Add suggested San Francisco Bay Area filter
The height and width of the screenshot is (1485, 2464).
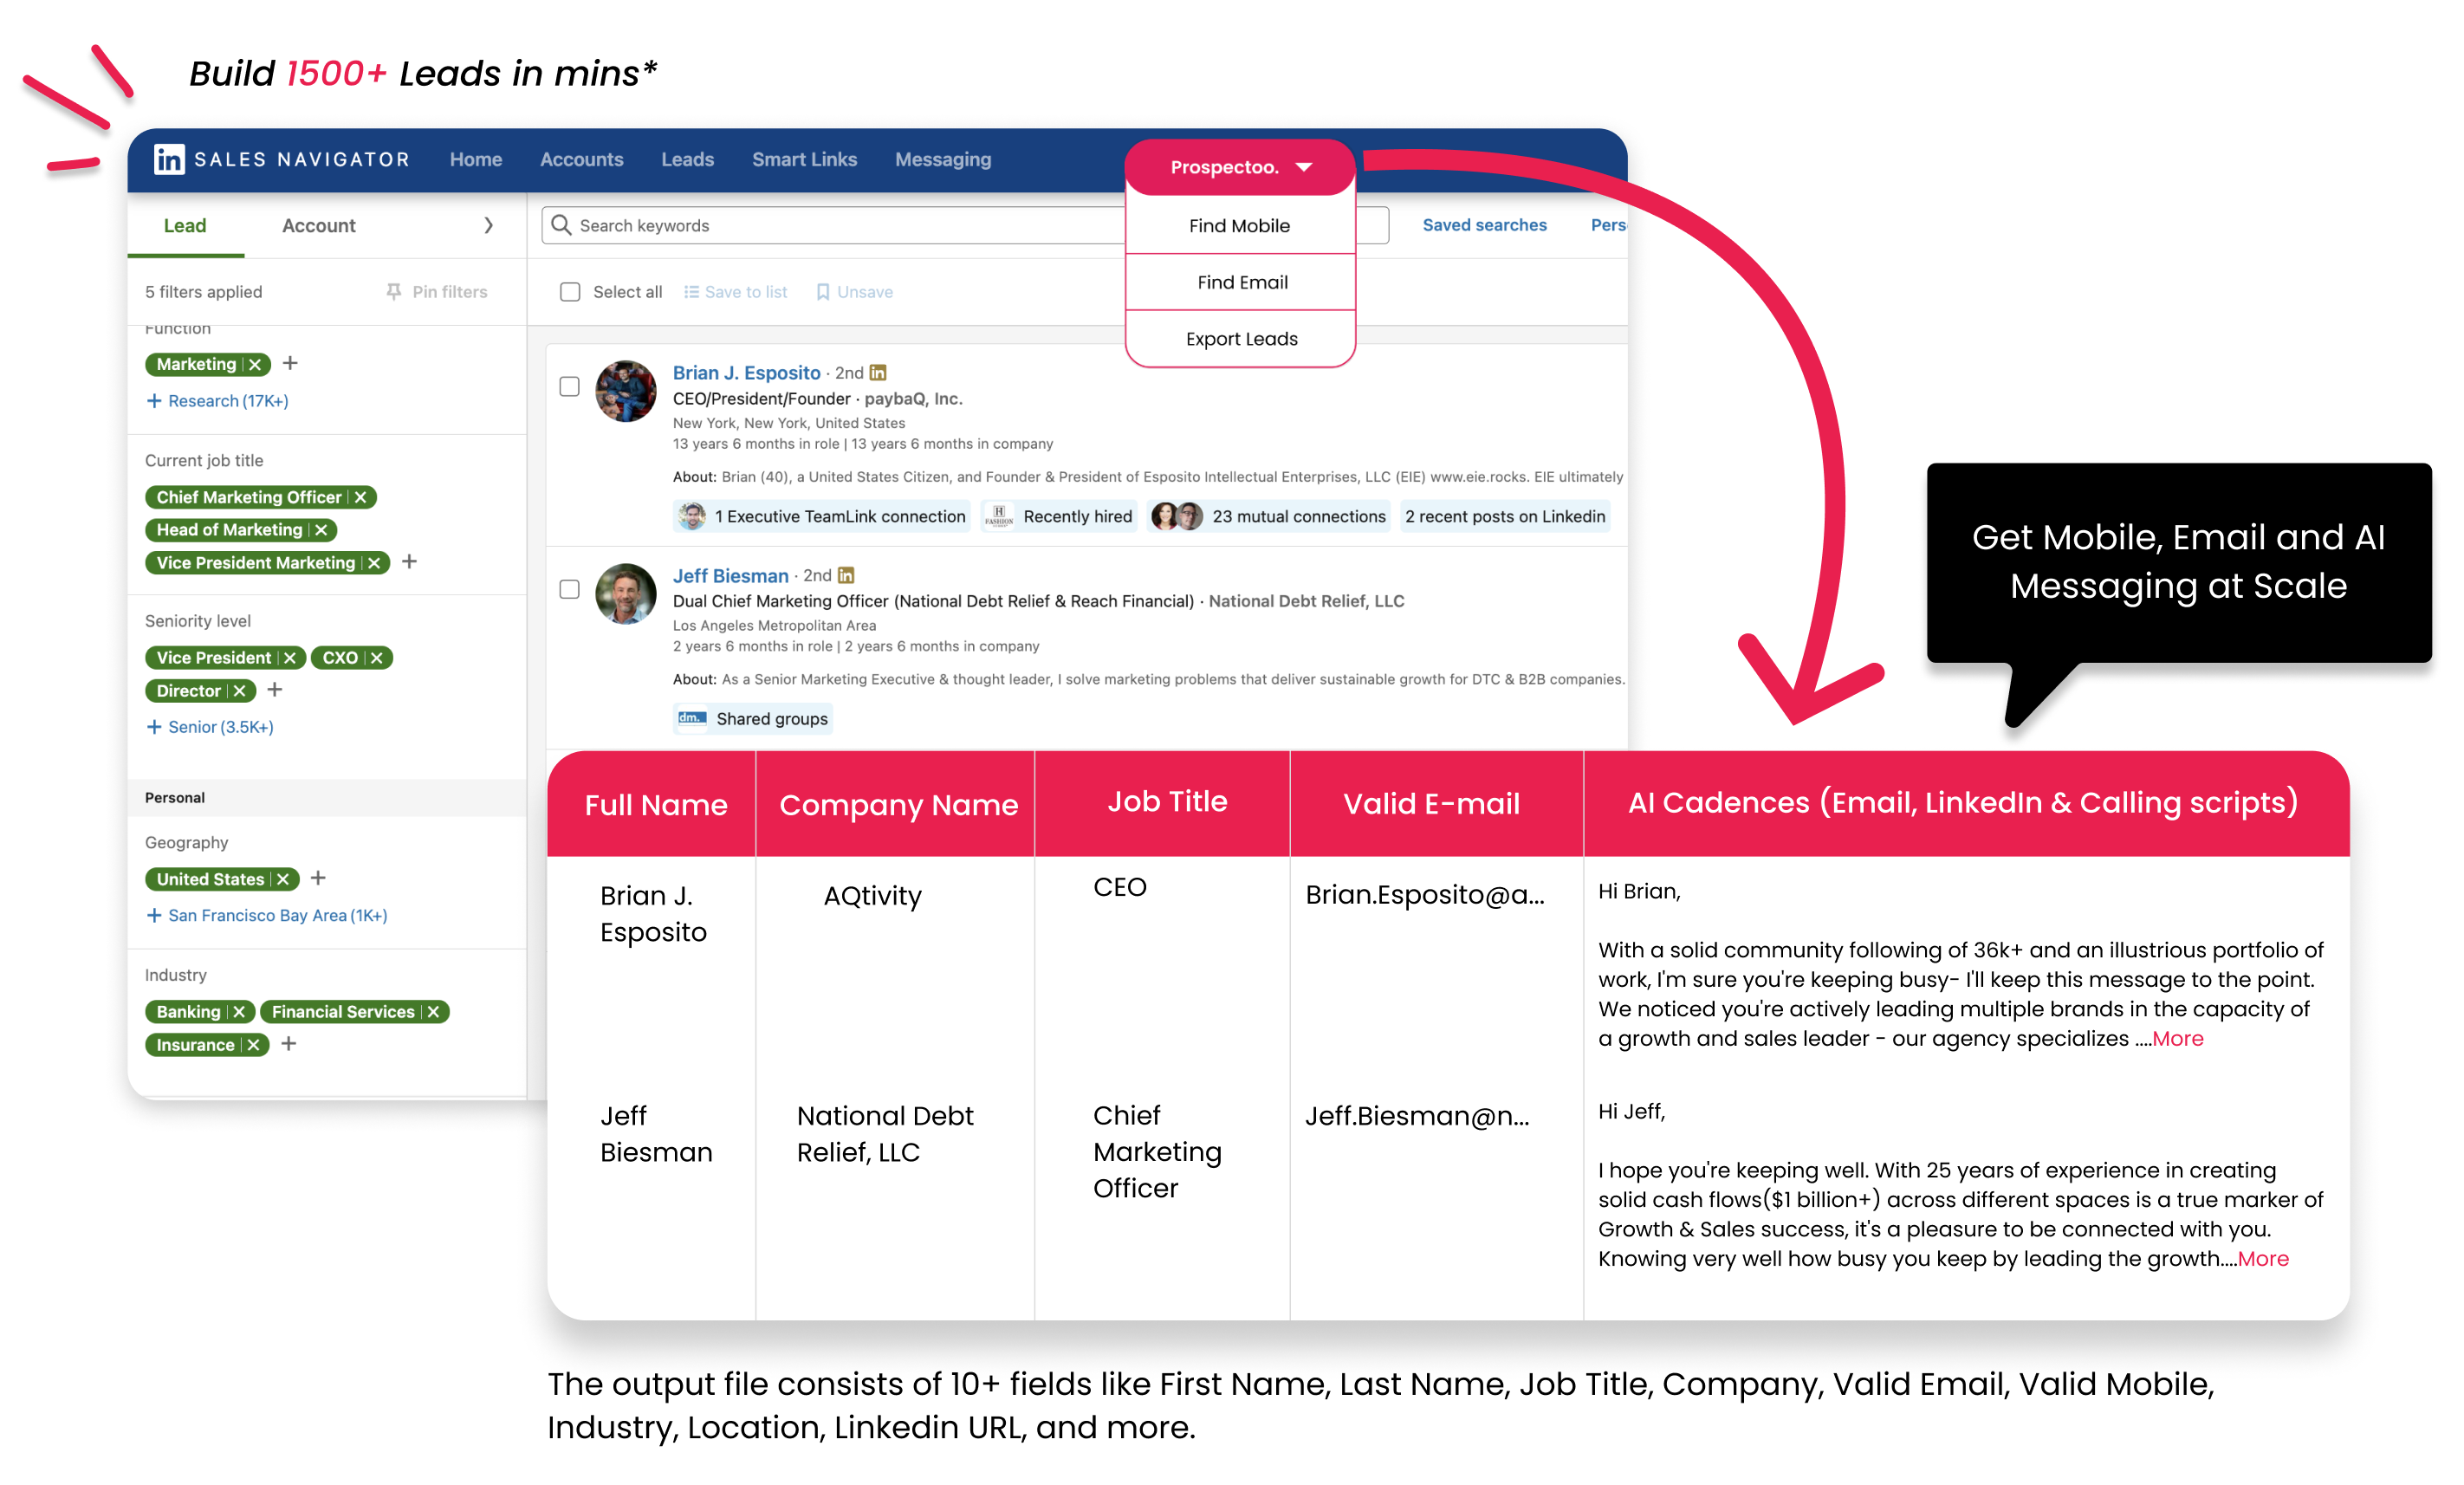pyautogui.click(x=267, y=916)
